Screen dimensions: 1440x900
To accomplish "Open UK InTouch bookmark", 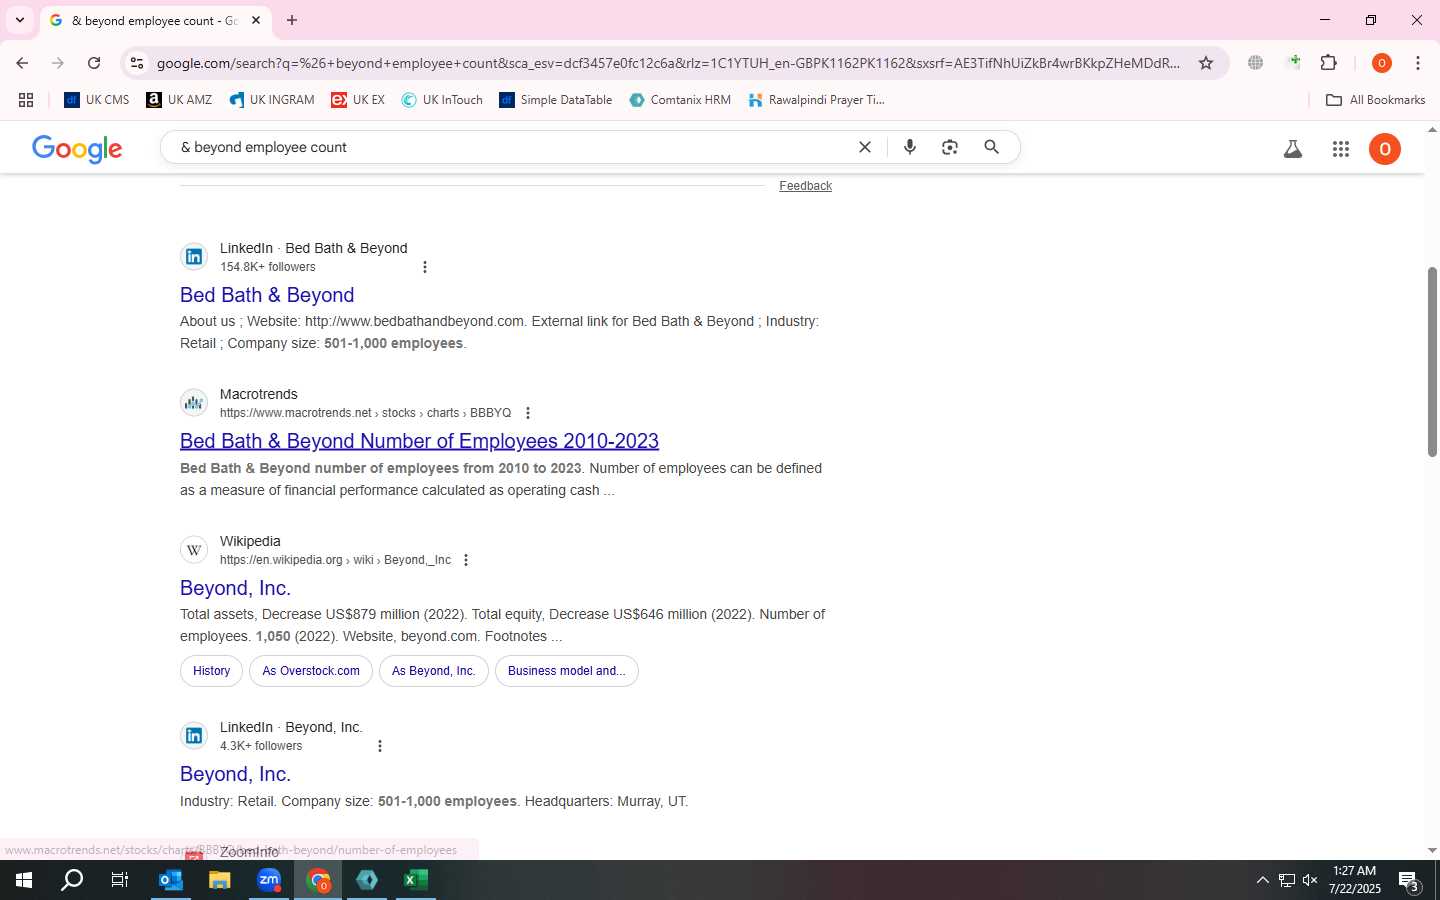I will [x=442, y=100].
